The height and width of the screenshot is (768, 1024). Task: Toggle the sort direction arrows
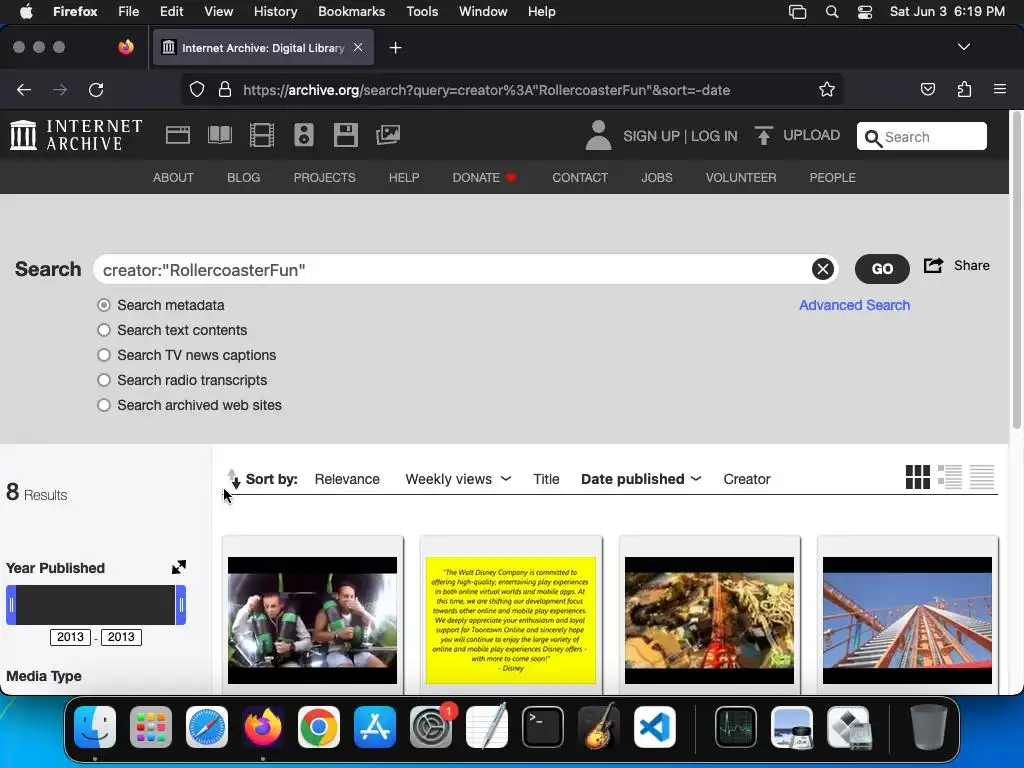point(233,479)
